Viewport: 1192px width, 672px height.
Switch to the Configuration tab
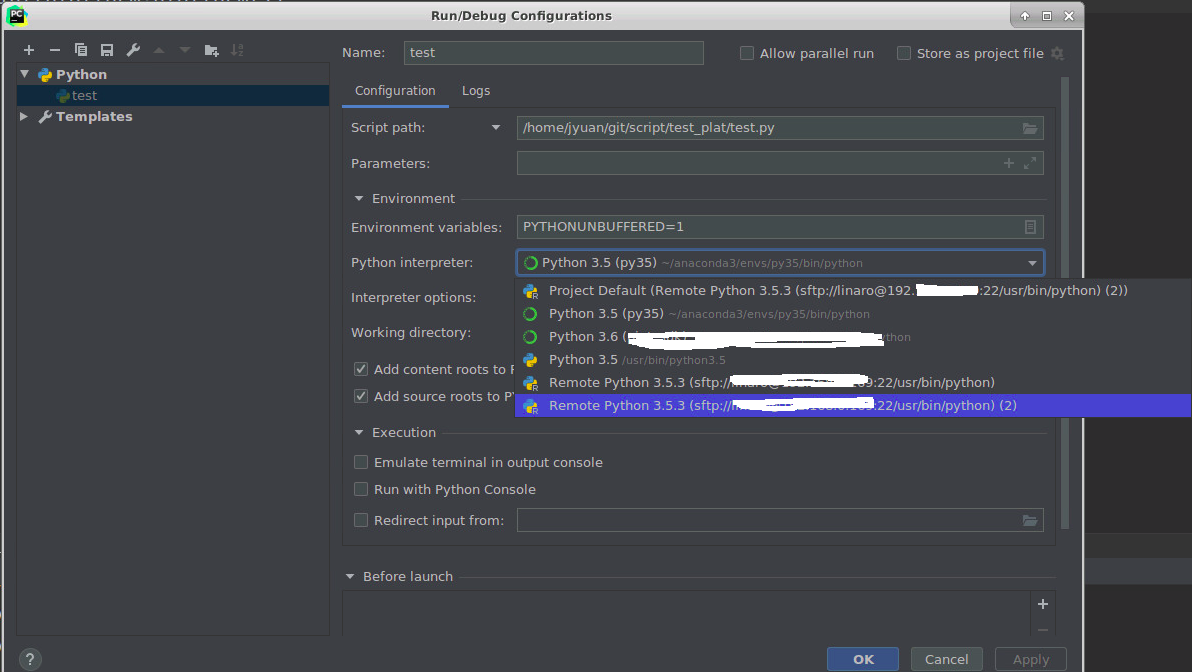coord(395,90)
